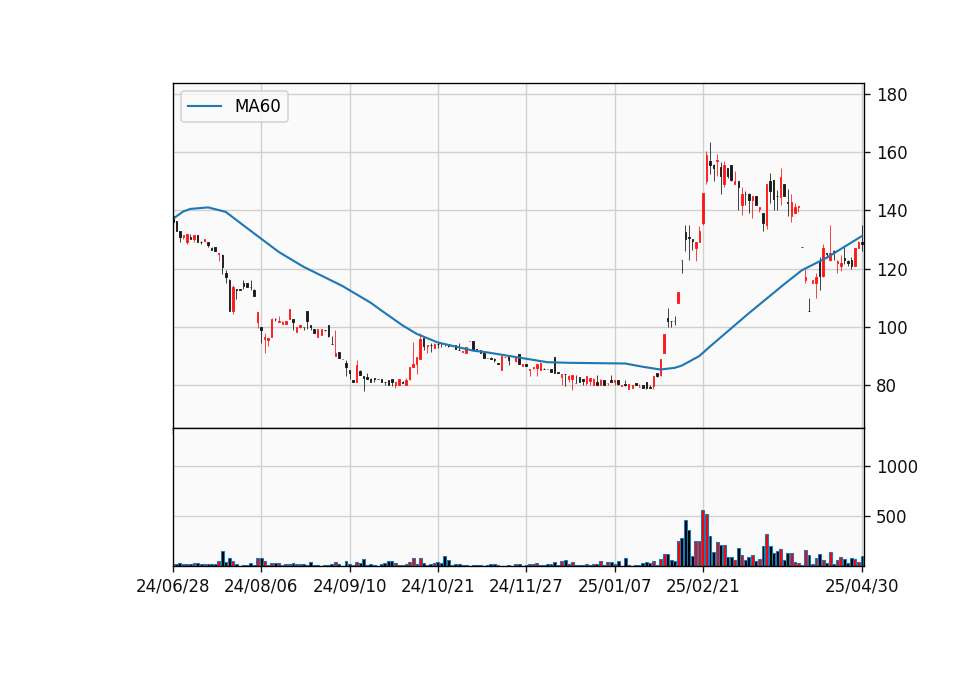Click the 1000 volume axis label
The width and height of the screenshot is (960, 690).
pyautogui.click(x=897, y=467)
